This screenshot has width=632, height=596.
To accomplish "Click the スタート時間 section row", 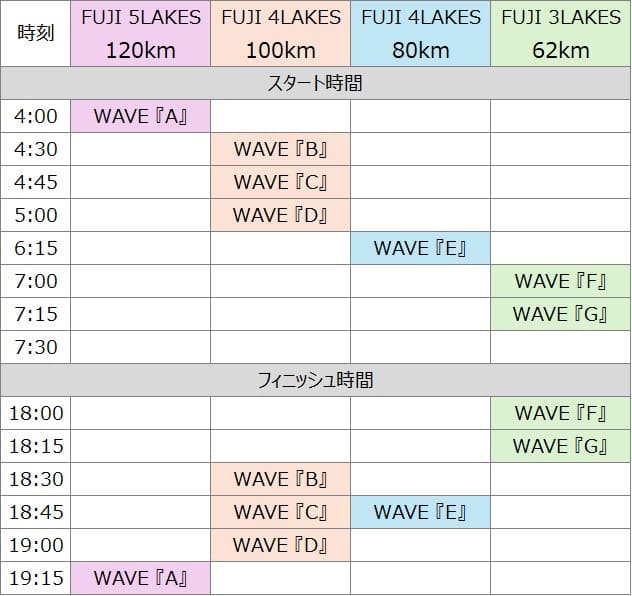I will pos(316,83).
